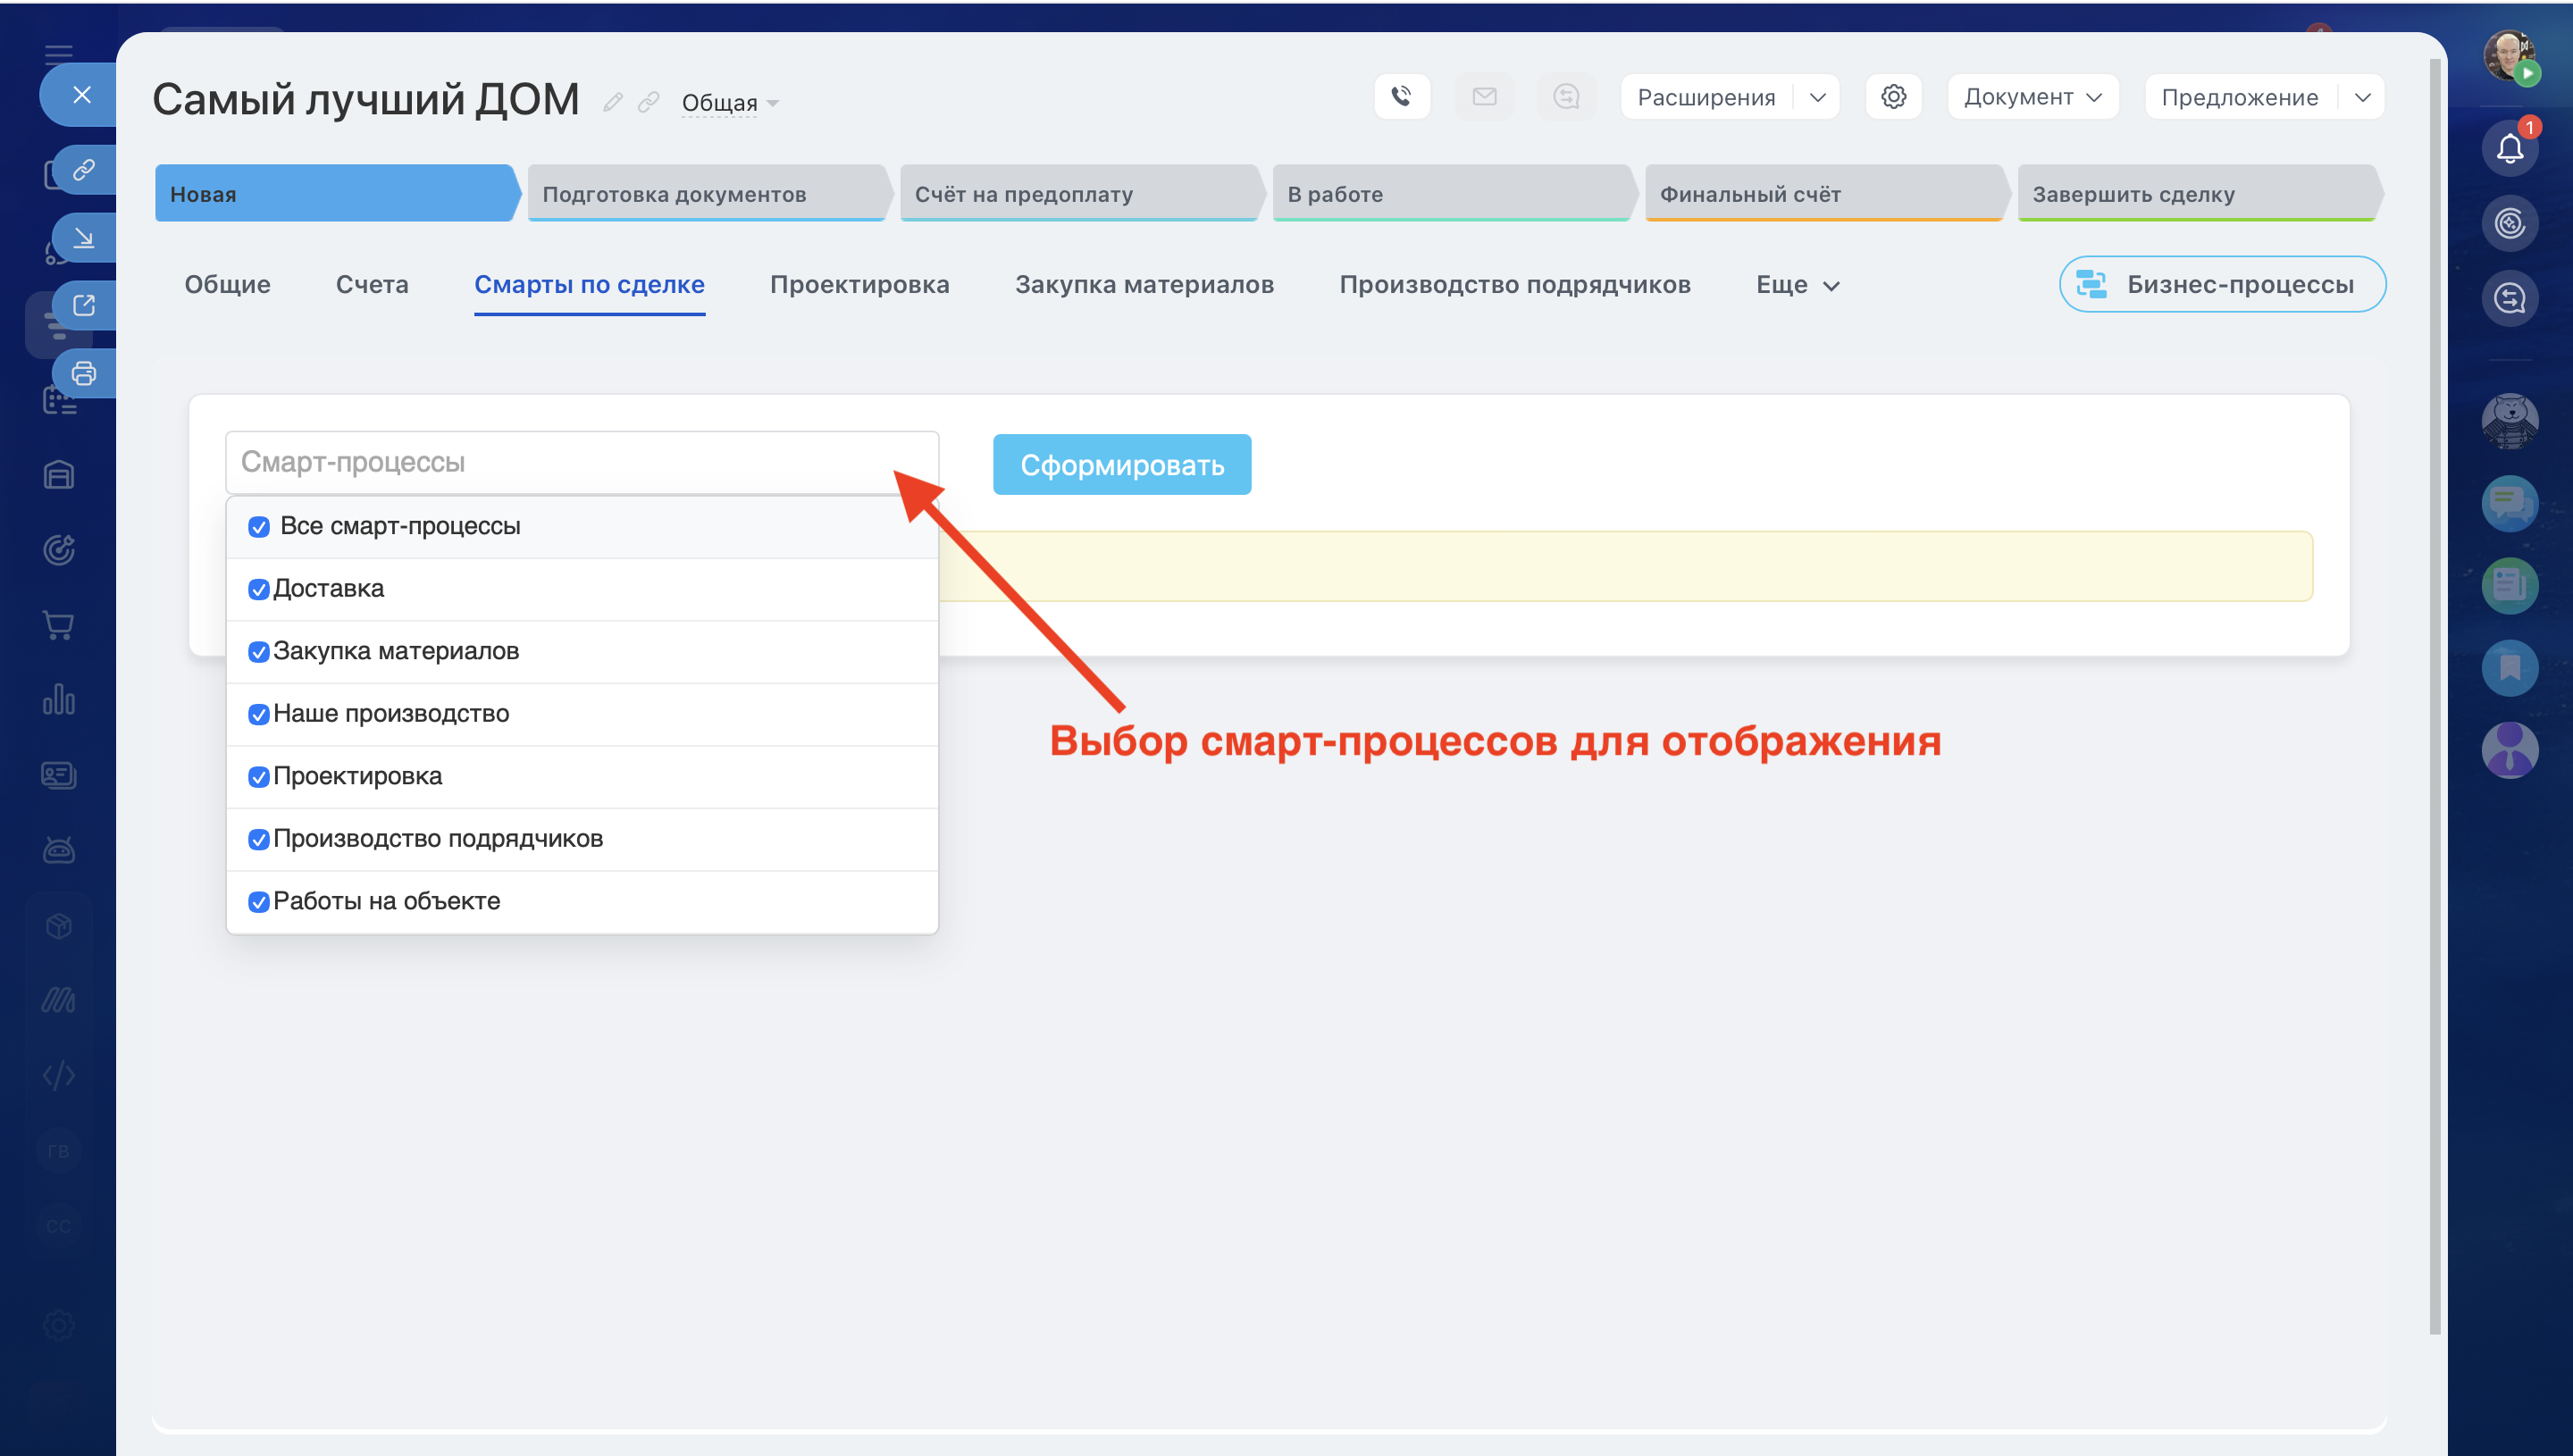
Task: Open the Документ dropdown
Action: [x=2032, y=97]
